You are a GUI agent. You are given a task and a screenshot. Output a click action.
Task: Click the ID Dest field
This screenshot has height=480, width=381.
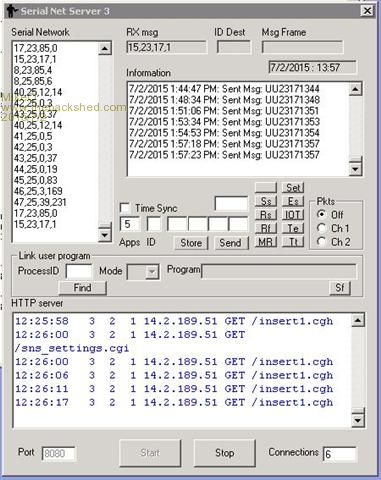coord(233,47)
